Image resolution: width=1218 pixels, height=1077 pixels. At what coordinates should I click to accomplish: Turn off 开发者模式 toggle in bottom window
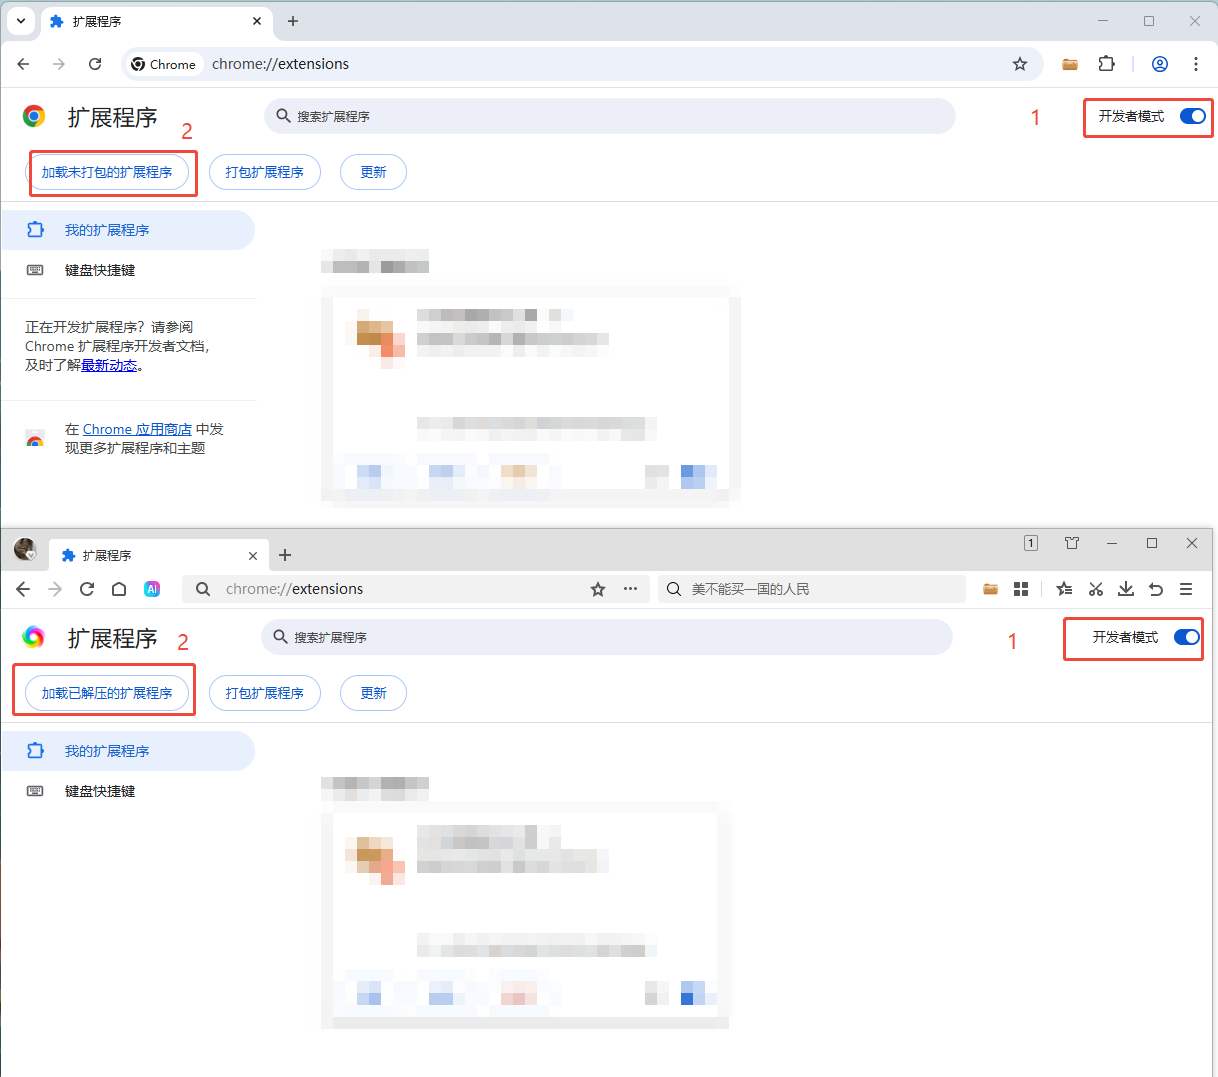click(1187, 637)
